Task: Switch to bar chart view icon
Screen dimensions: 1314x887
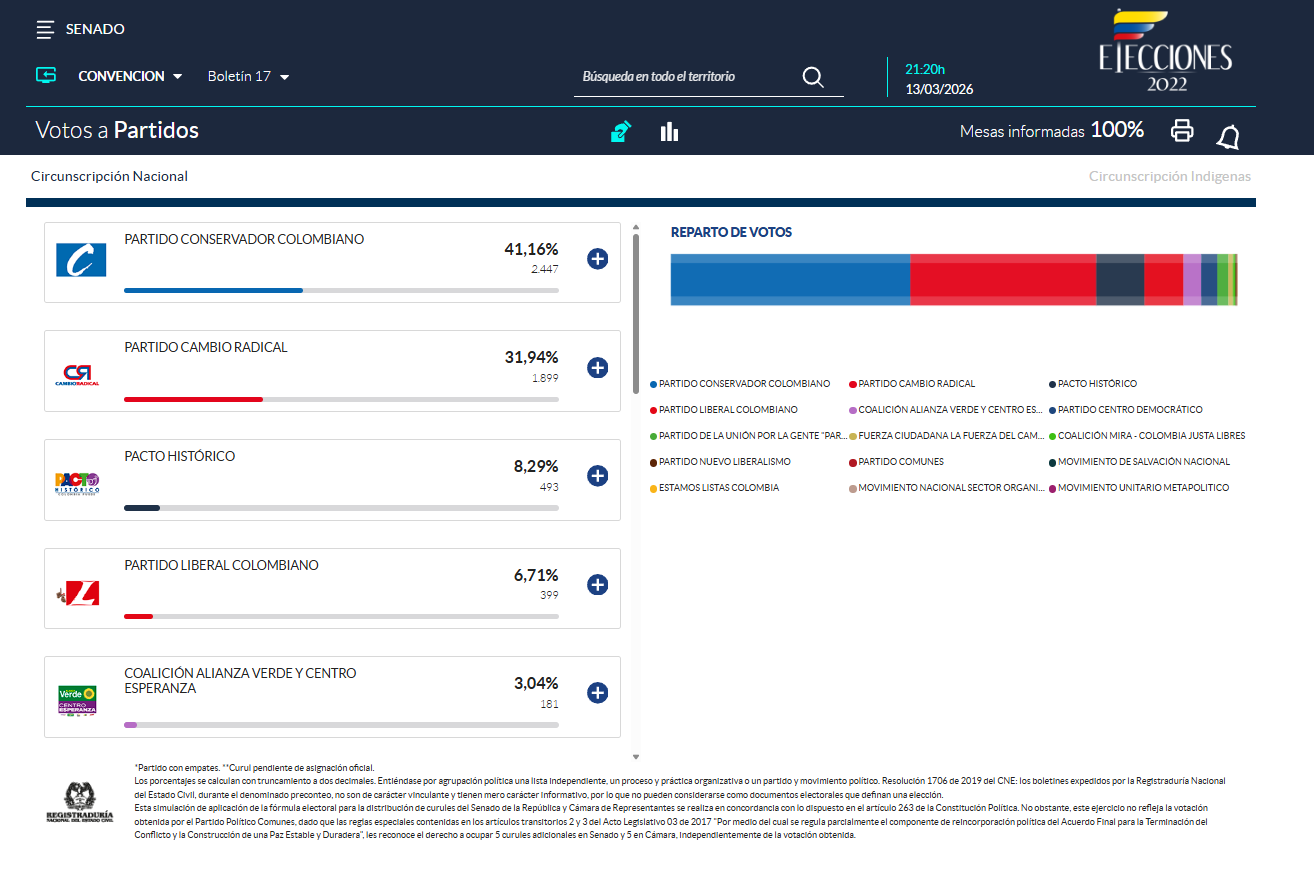Action: point(669,132)
